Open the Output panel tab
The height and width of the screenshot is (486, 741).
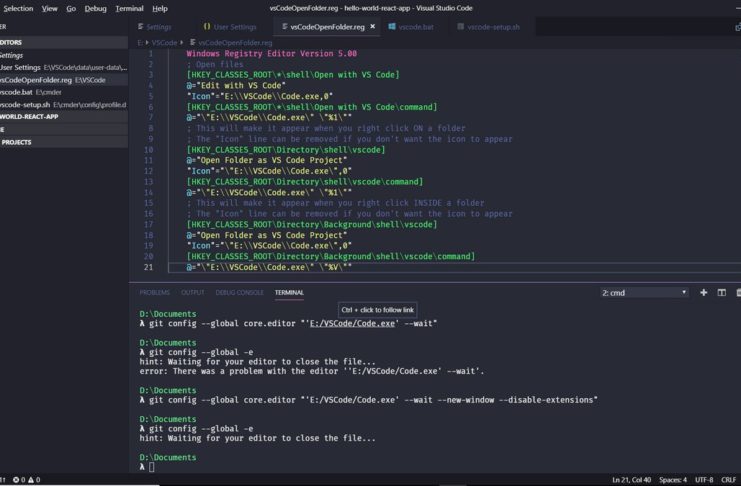coord(193,293)
